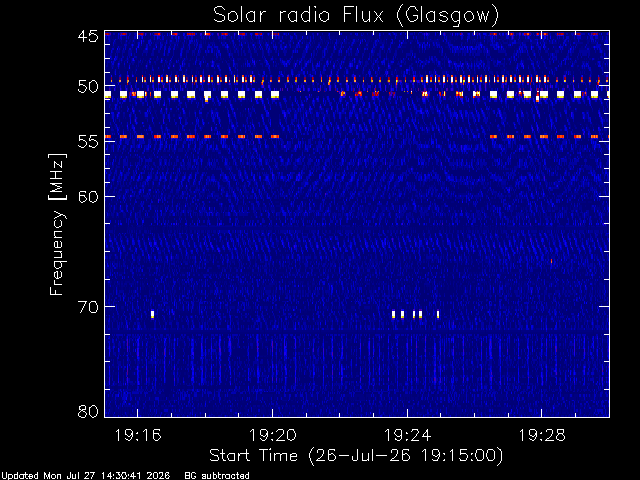Click the 'Frequency [MHz]' vertical axis title
This screenshot has height=480, width=640.
point(57,224)
